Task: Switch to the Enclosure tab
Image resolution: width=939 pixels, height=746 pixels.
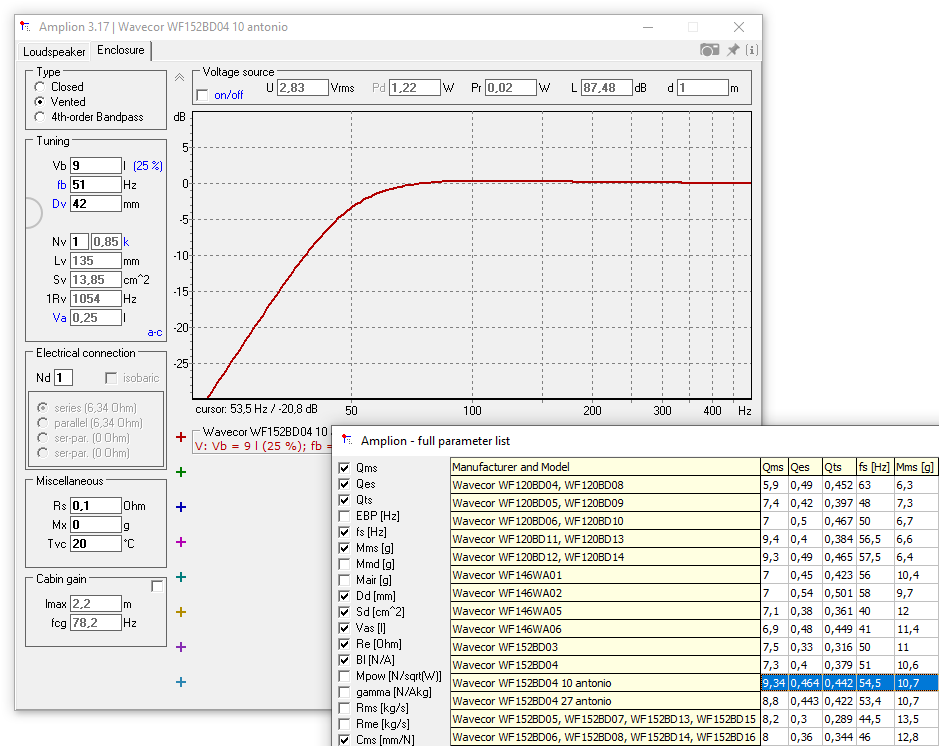Action: click(120, 50)
